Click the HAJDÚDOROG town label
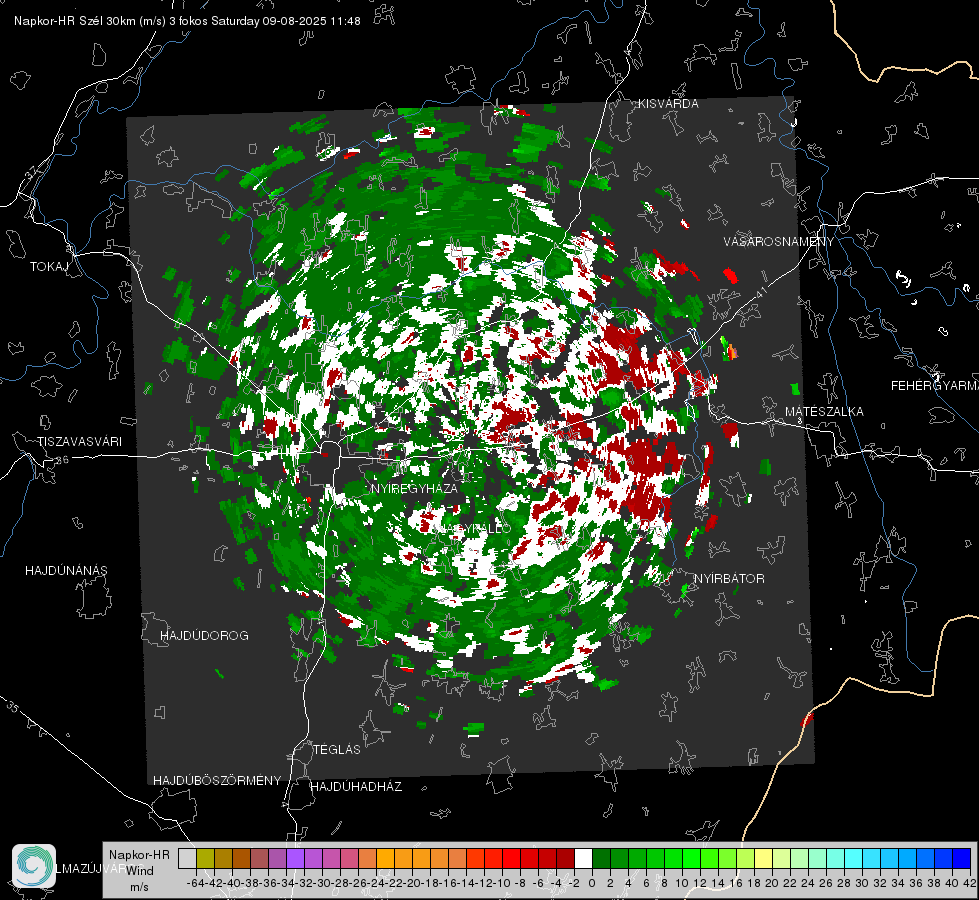979x900 pixels. pyautogui.click(x=204, y=636)
